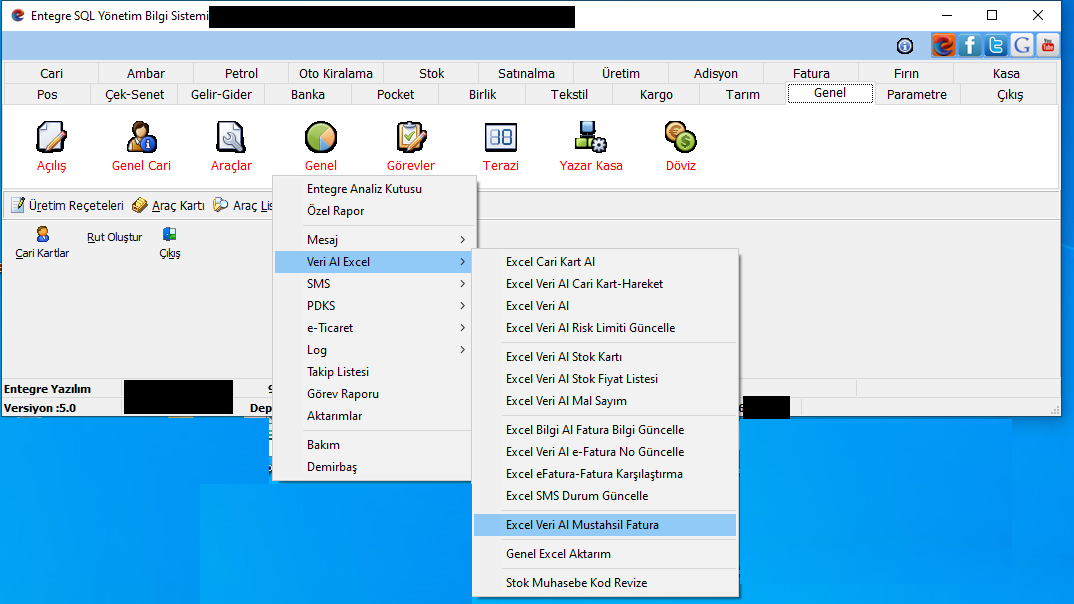
Task: Switch to the Stok tab
Action: (432, 73)
